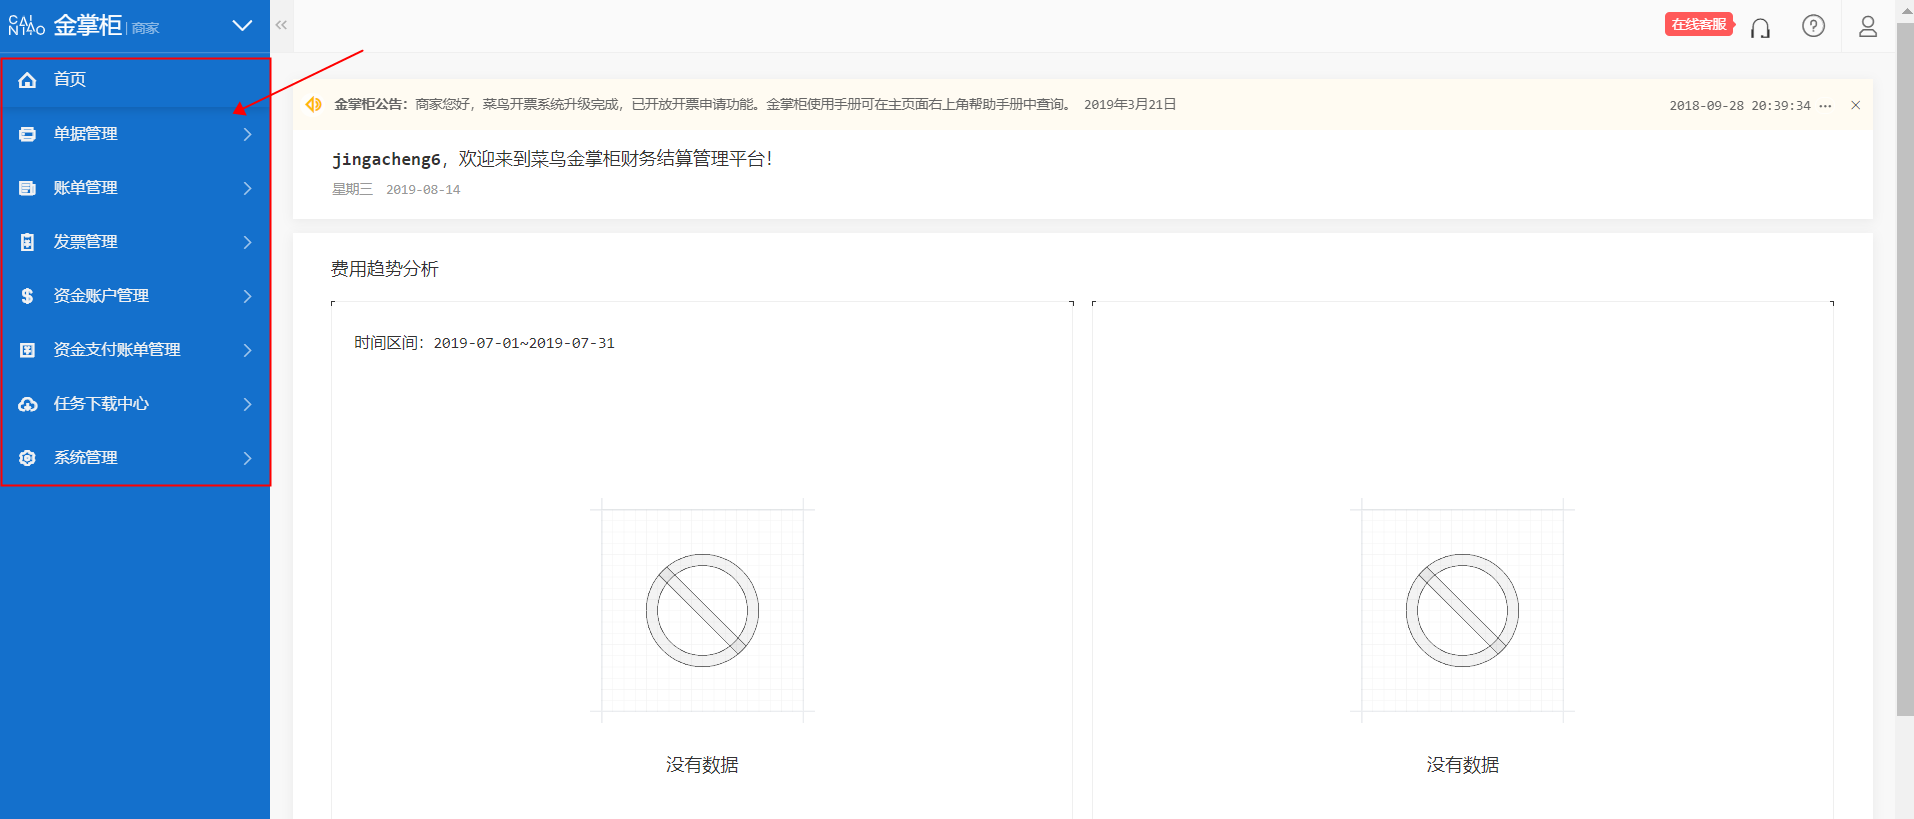Expand the 单据管理 chevron

point(247,134)
